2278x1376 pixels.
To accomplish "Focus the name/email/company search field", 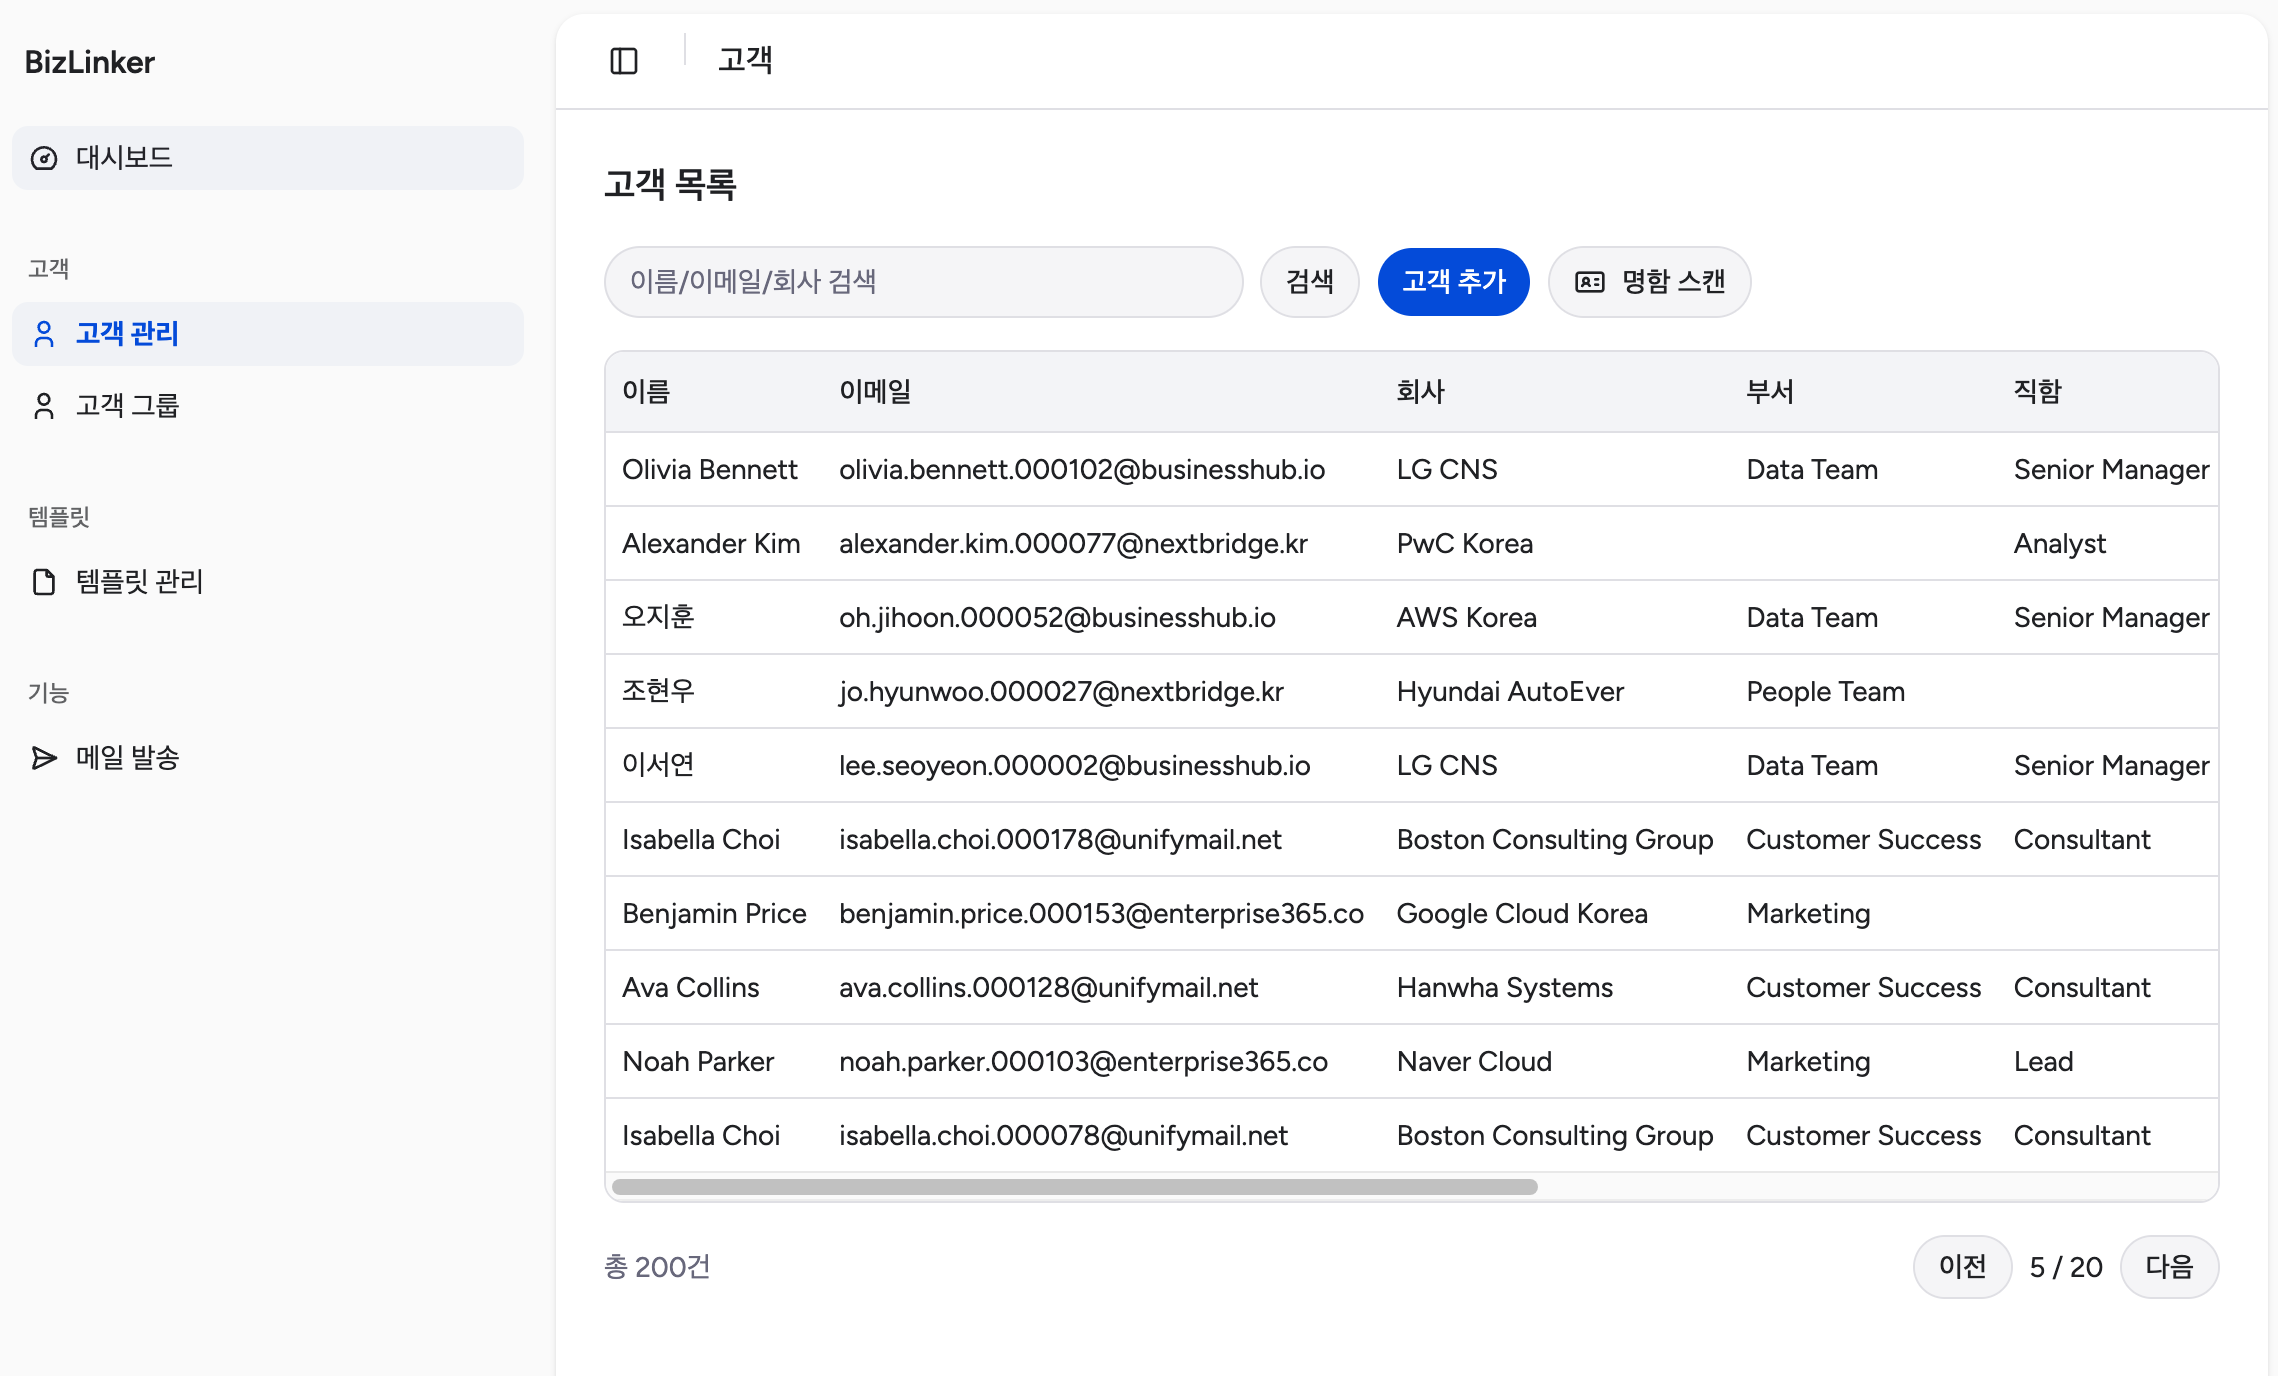I will [922, 282].
